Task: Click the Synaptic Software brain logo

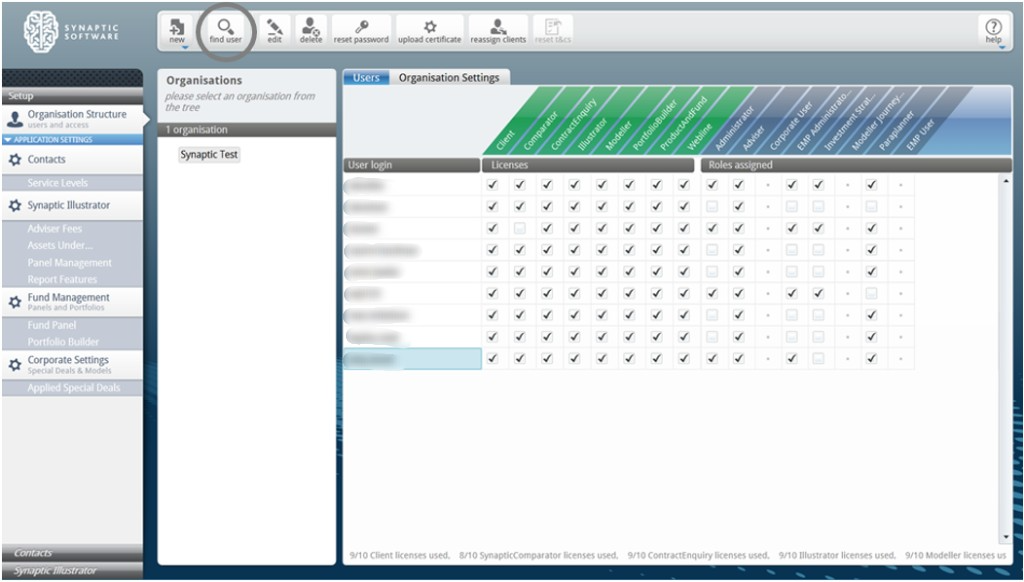Action: pos(41,31)
